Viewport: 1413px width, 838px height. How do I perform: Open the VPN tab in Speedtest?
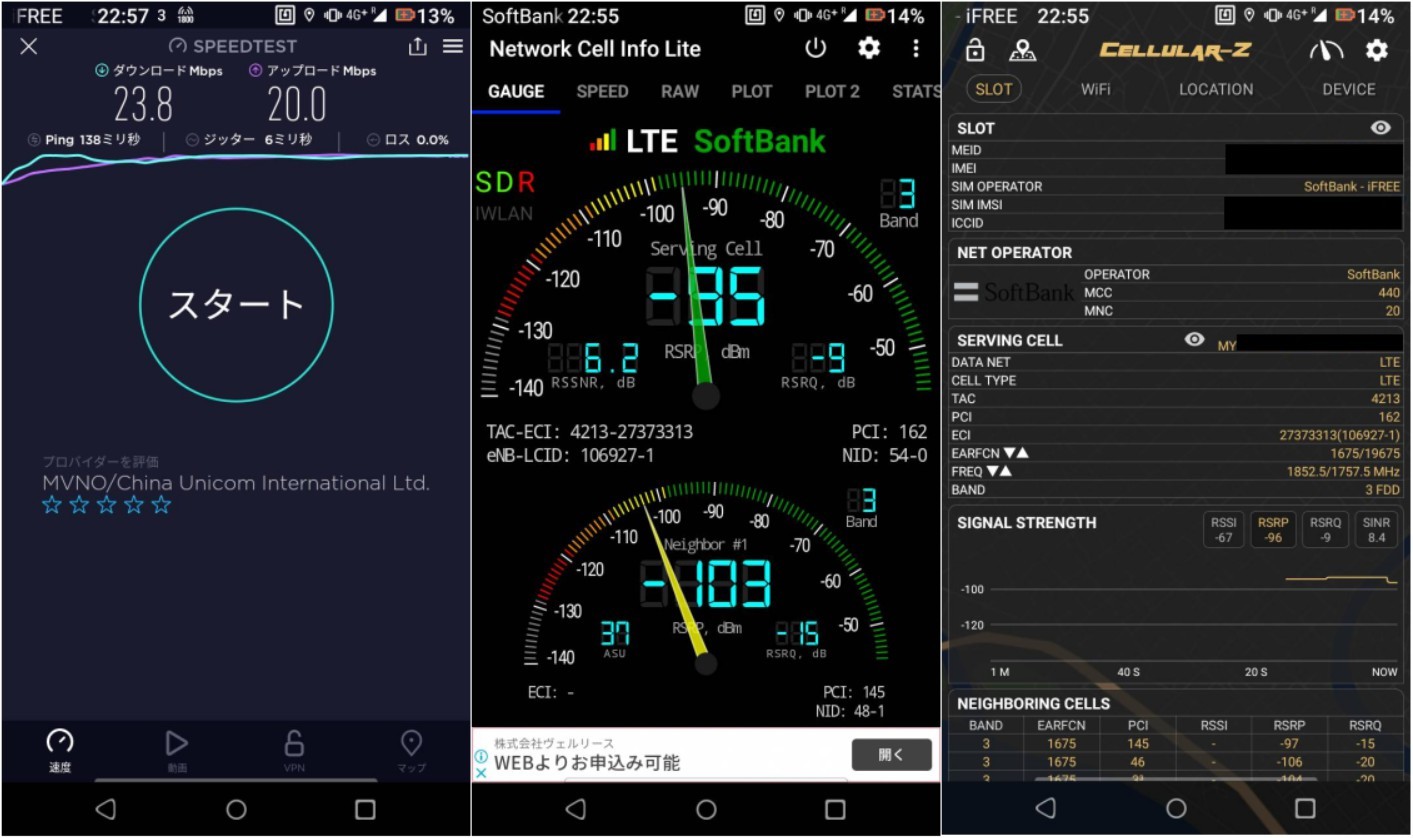coord(294,749)
